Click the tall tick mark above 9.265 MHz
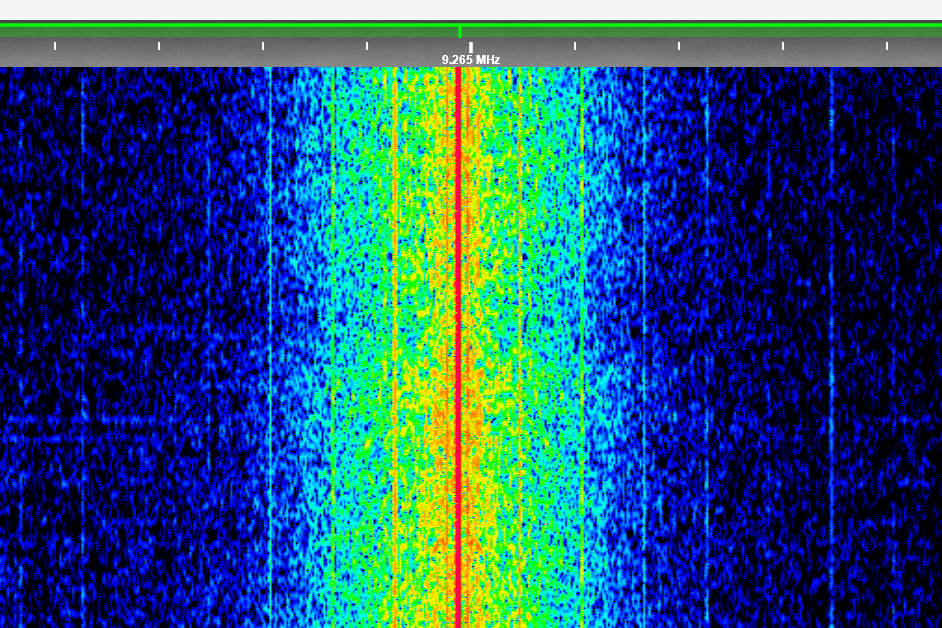 click(x=471, y=46)
